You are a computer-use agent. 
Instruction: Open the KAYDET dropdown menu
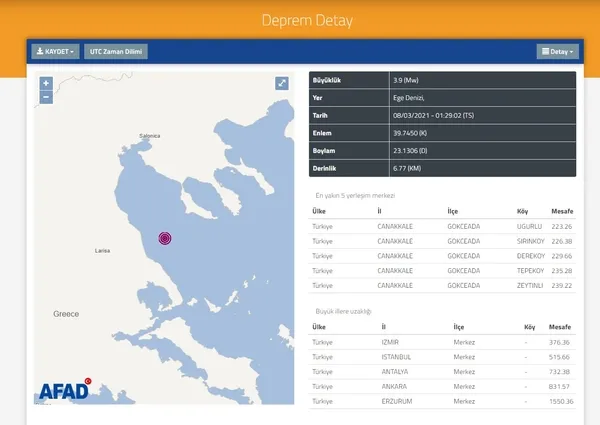tap(55, 51)
